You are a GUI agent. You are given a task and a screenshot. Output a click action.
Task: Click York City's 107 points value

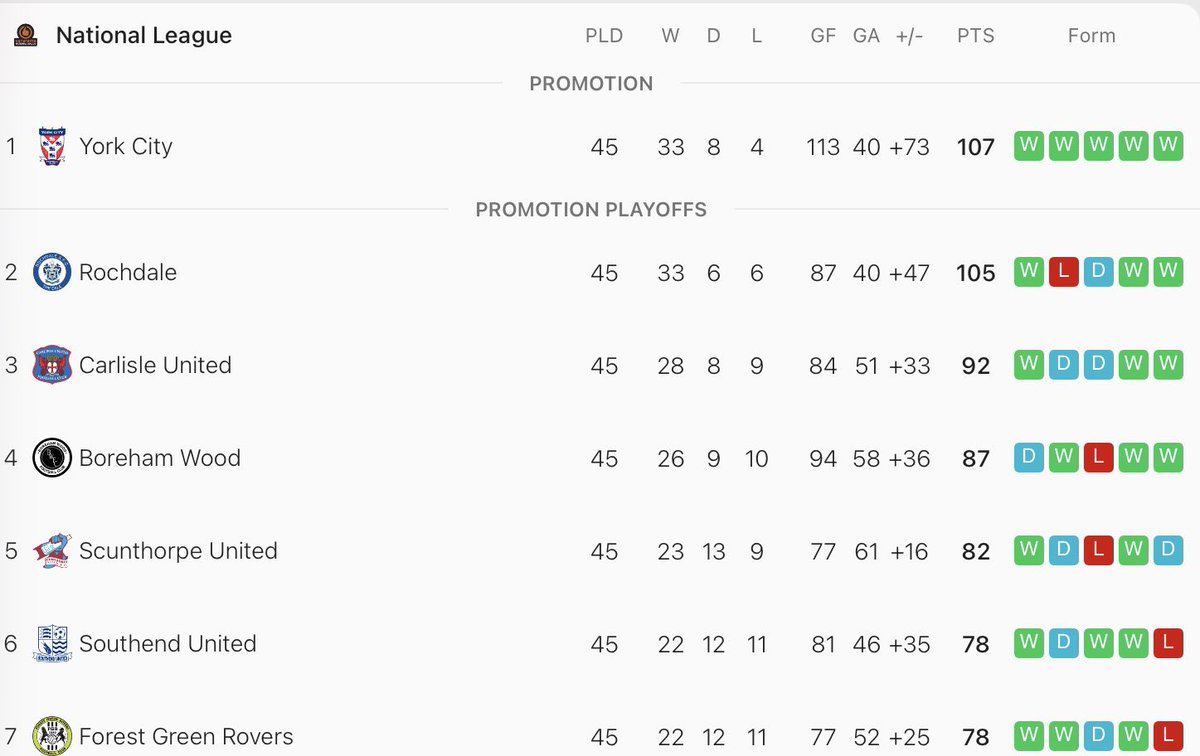pyautogui.click(x=976, y=147)
